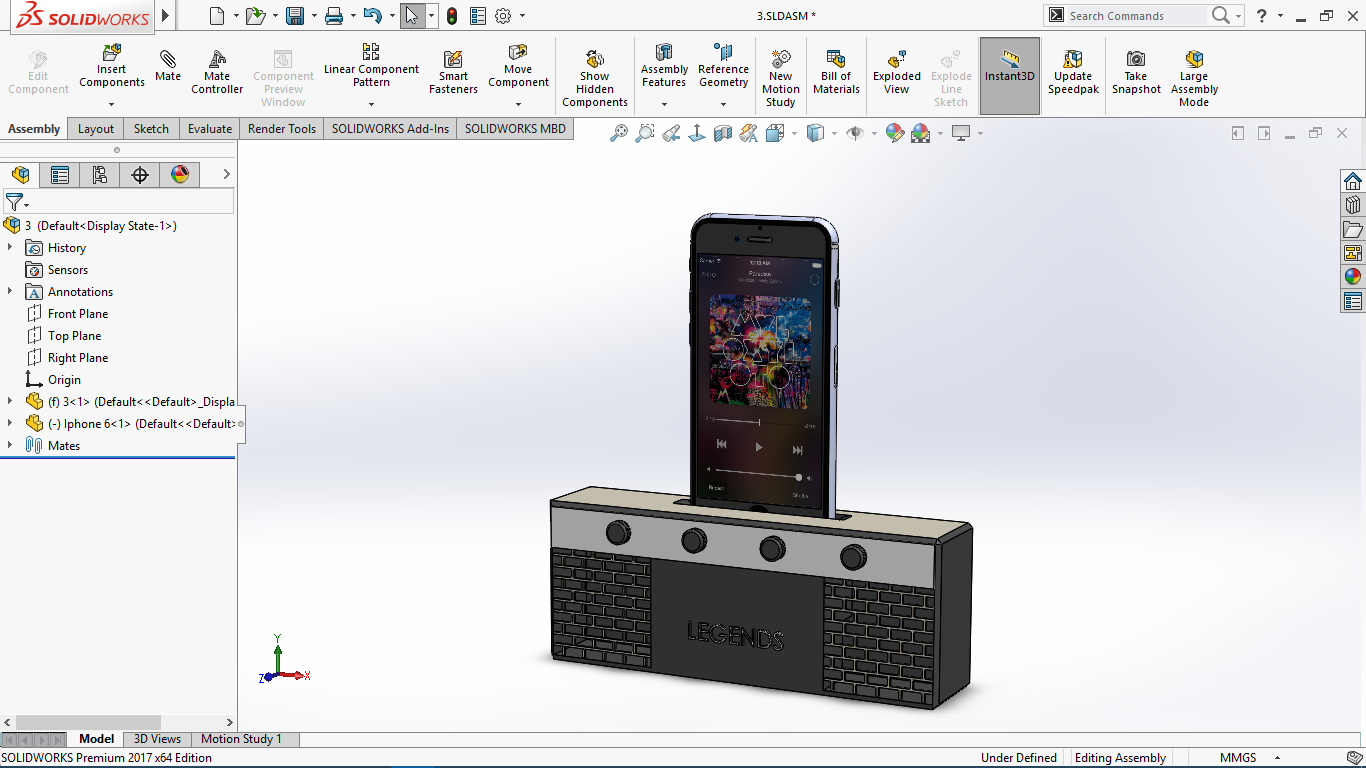Expand the Iphone 6<1> component
This screenshot has height=768, width=1366.
tap(10, 423)
